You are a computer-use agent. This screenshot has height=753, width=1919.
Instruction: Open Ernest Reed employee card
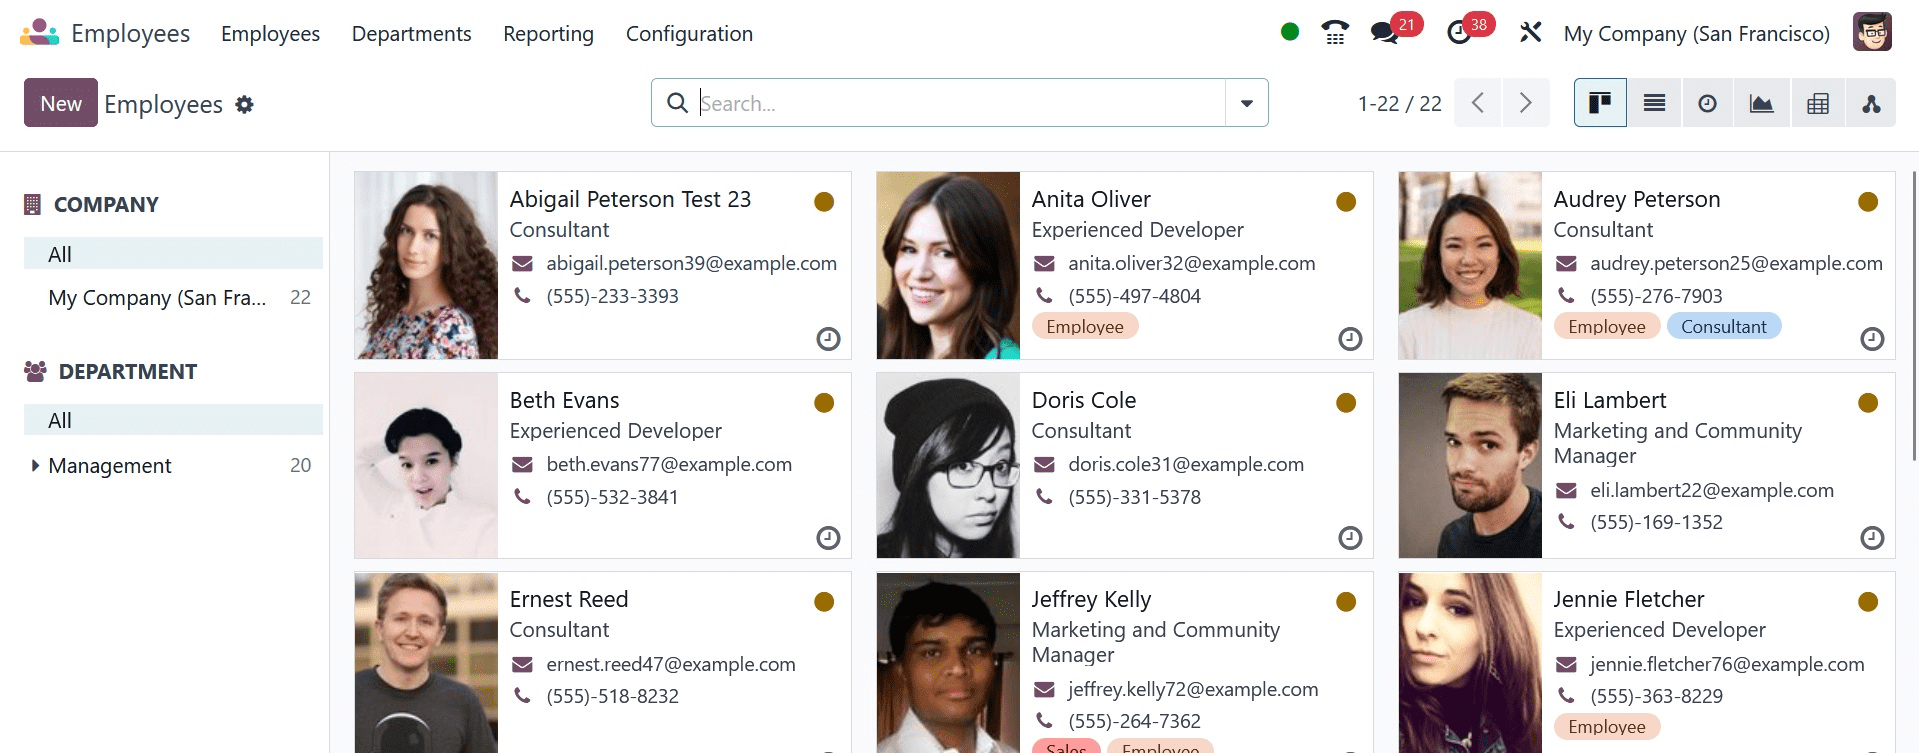coord(603,662)
